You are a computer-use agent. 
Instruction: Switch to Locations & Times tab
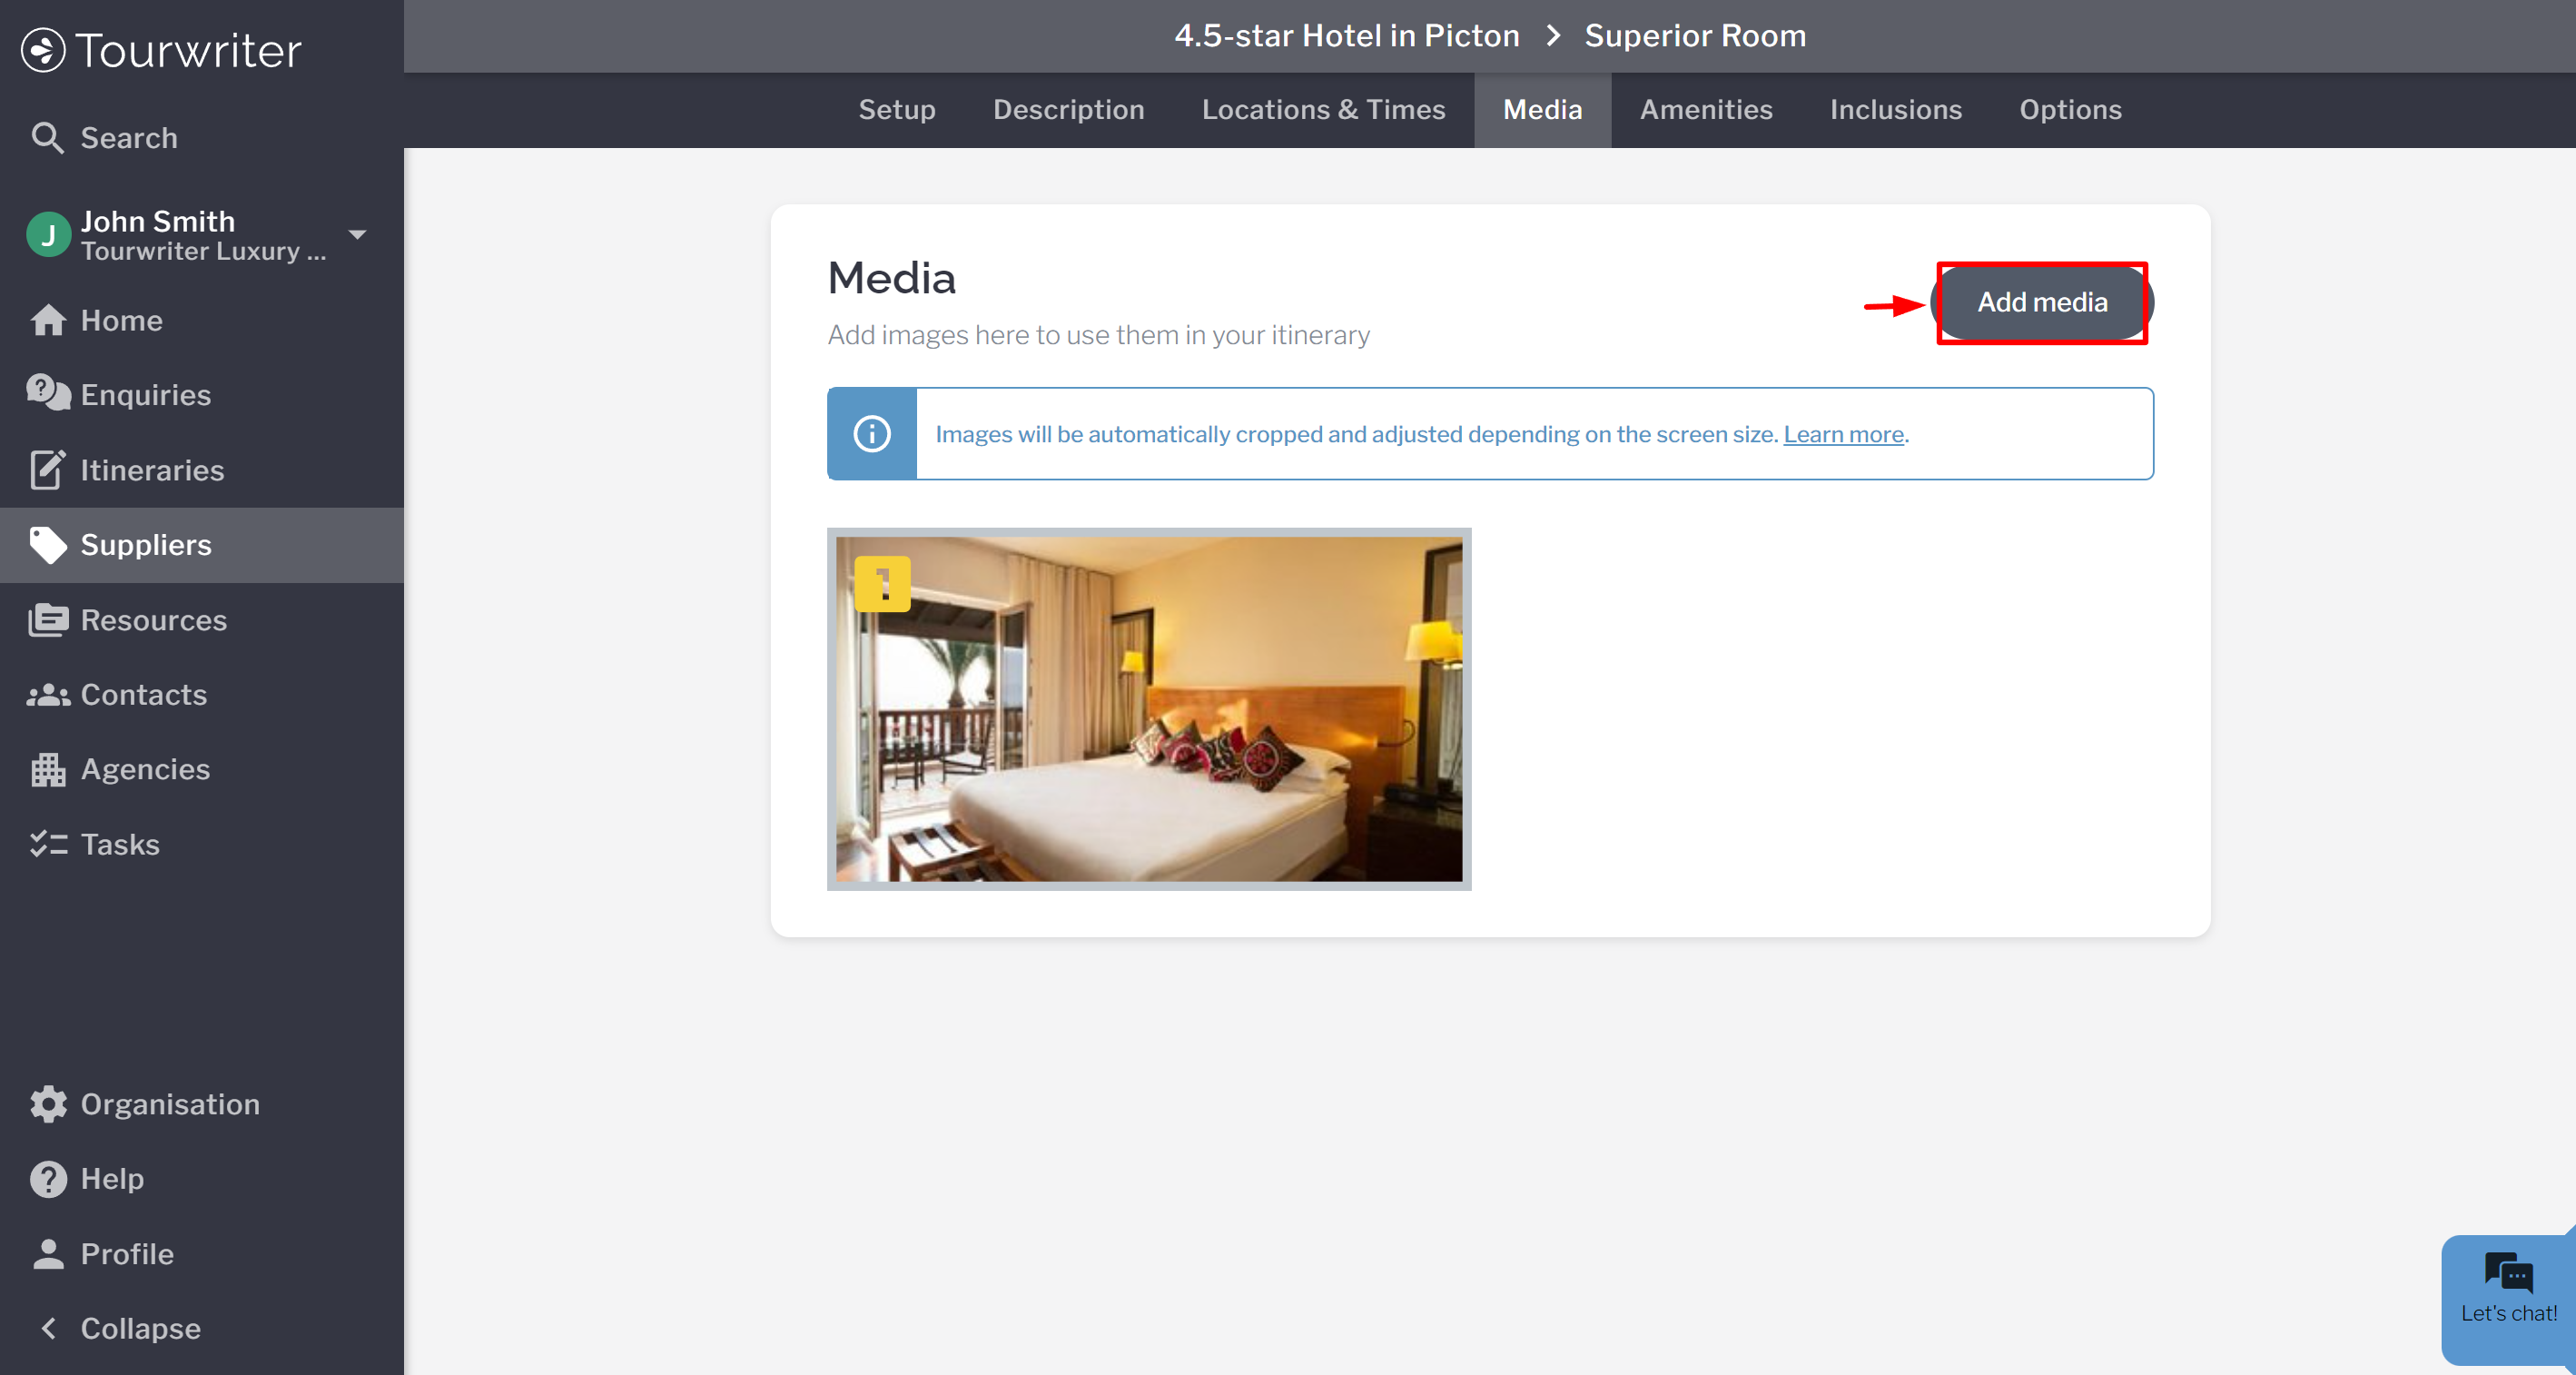point(1323,110)
